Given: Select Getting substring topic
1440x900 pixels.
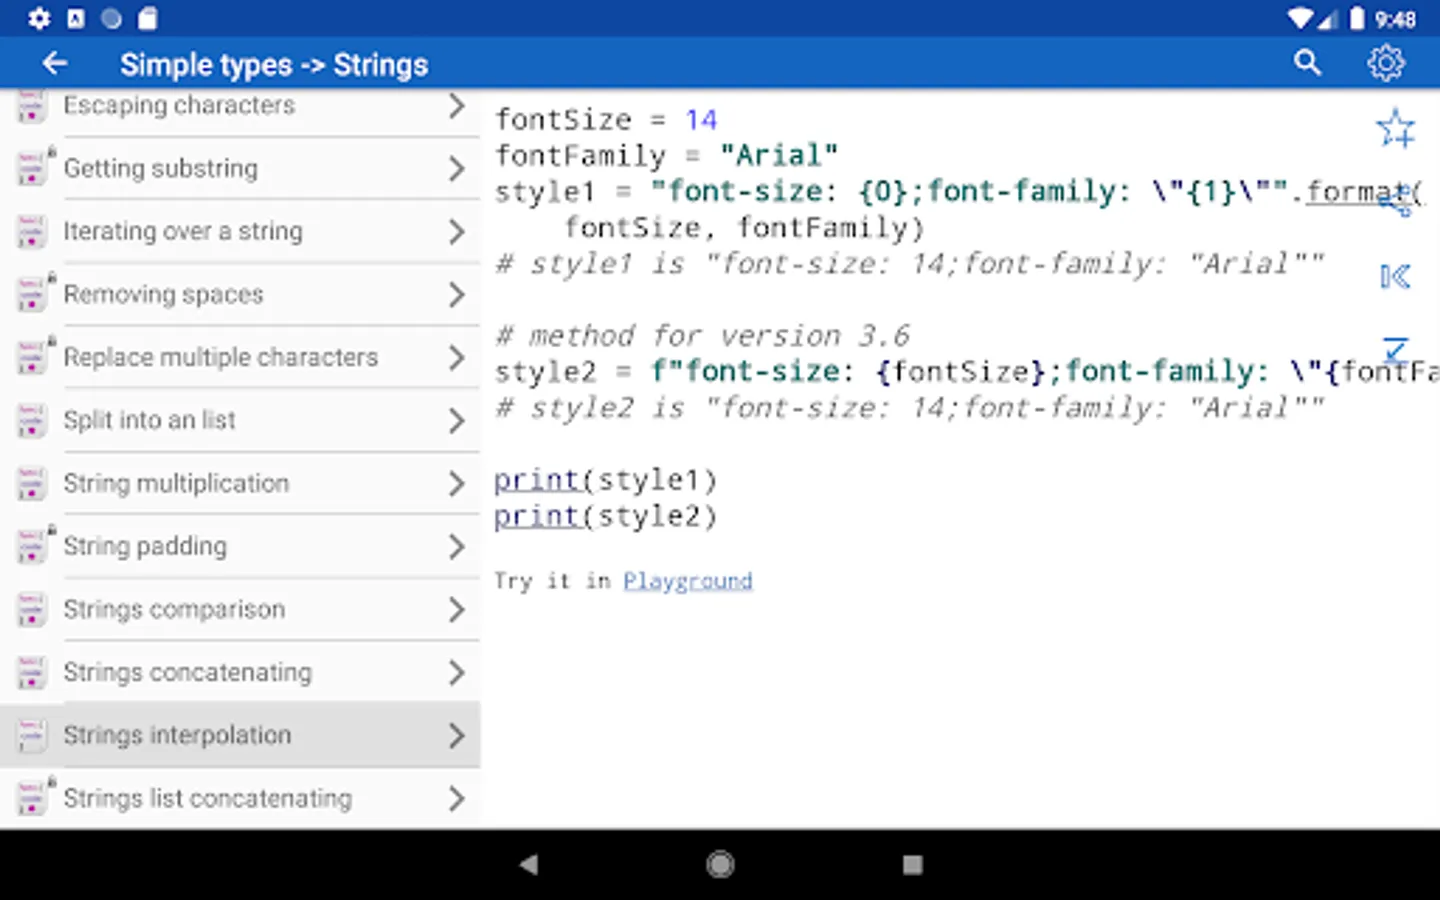Looking at the screenshot, I should [240, 168].
